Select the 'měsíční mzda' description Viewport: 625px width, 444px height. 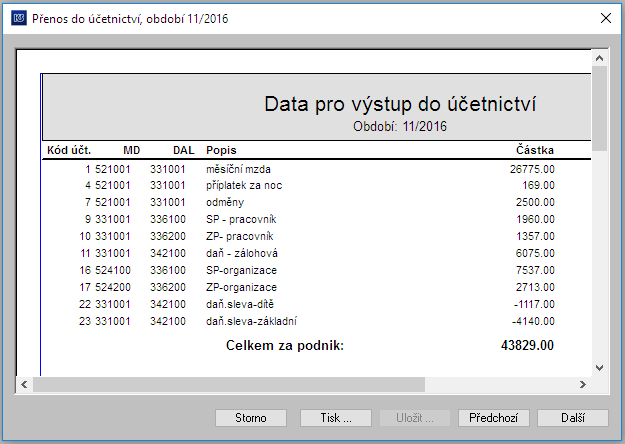(238, 169)
